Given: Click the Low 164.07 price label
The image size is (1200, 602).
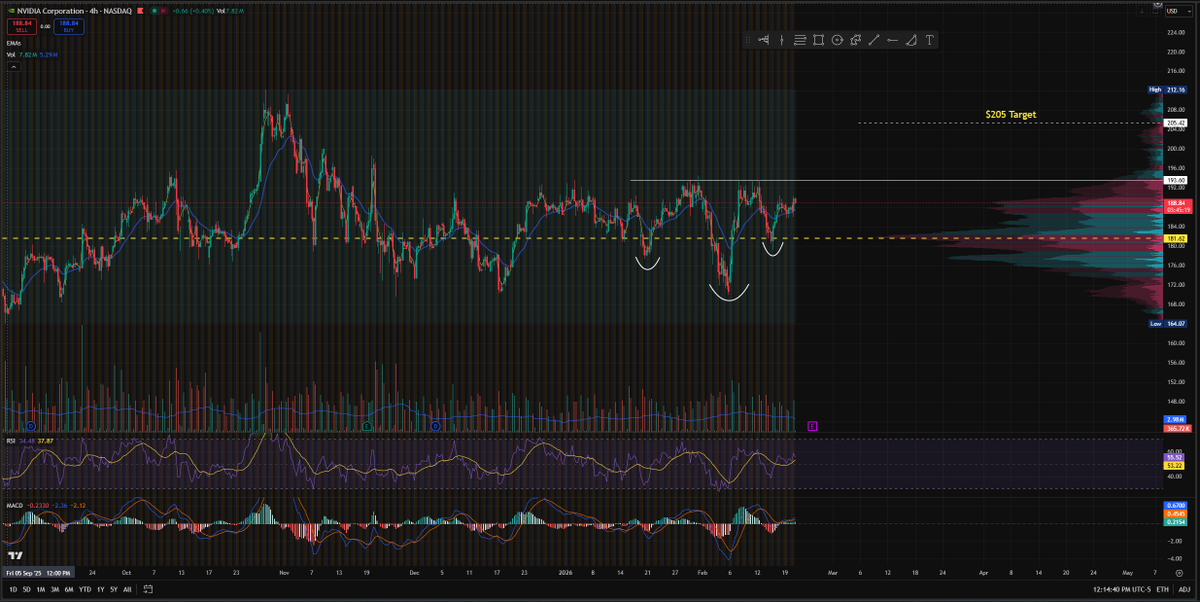Looking at the screenshot, I should (1167, 323).
